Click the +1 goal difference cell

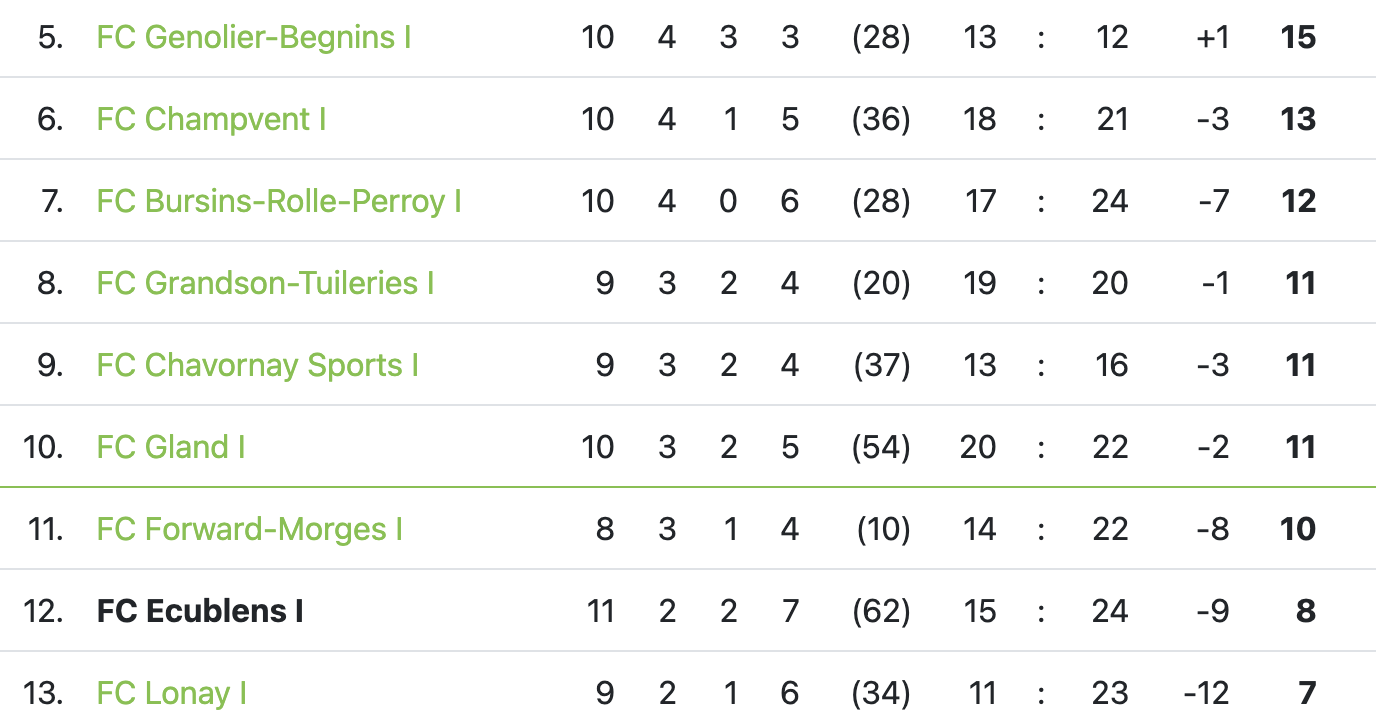[x=1212, y=37]
